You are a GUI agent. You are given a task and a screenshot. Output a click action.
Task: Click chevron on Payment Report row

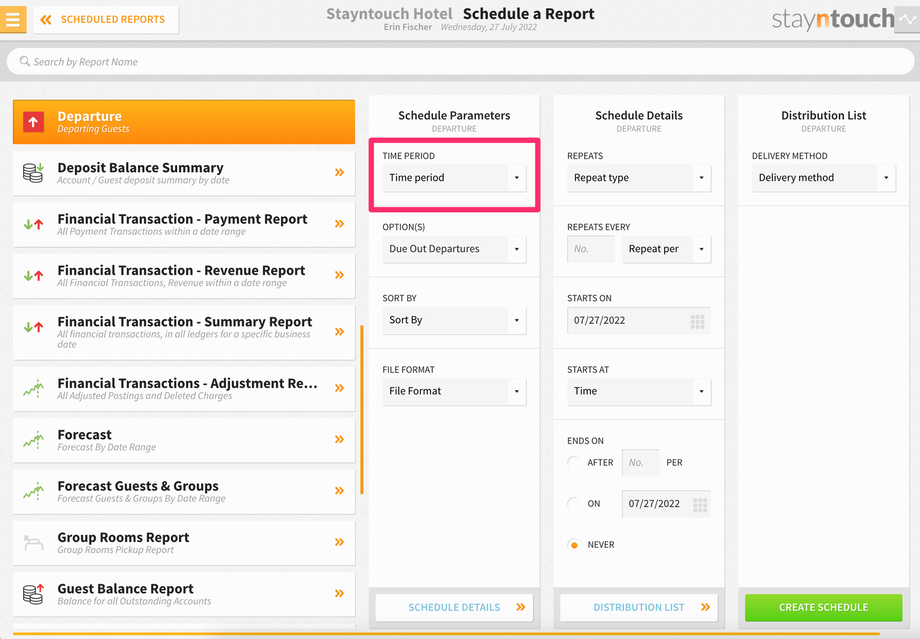339,224
